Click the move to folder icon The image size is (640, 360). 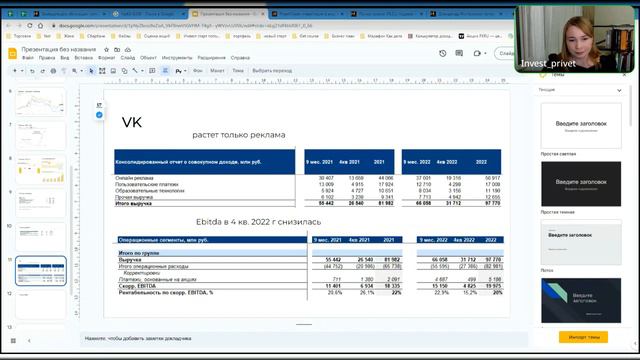pyautogui.click(x=117, y=50)
